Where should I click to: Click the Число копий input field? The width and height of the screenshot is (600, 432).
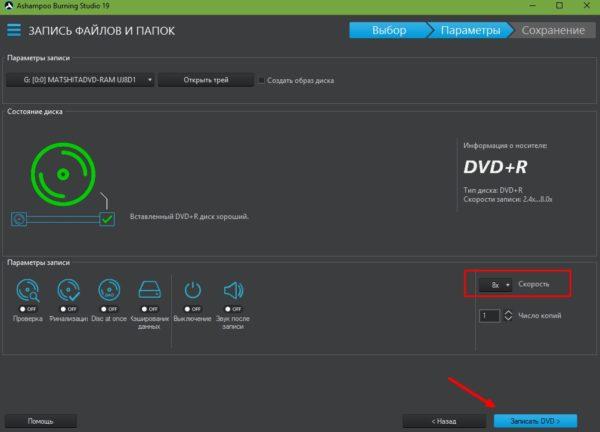(x=489, y=316)
